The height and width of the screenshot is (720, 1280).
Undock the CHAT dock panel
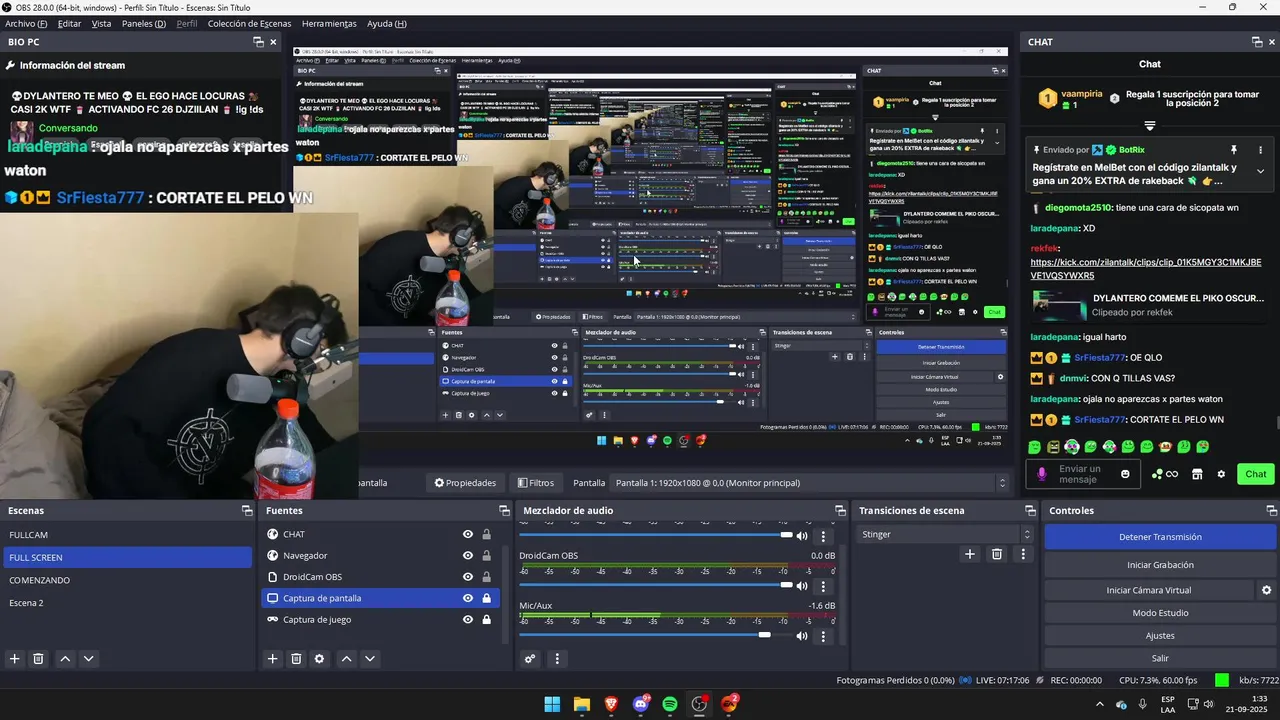click(x=1257, y=42)
